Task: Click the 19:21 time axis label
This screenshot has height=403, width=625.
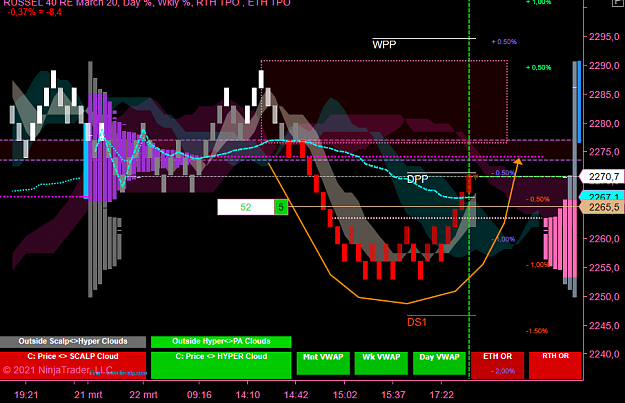Action: 26,395
